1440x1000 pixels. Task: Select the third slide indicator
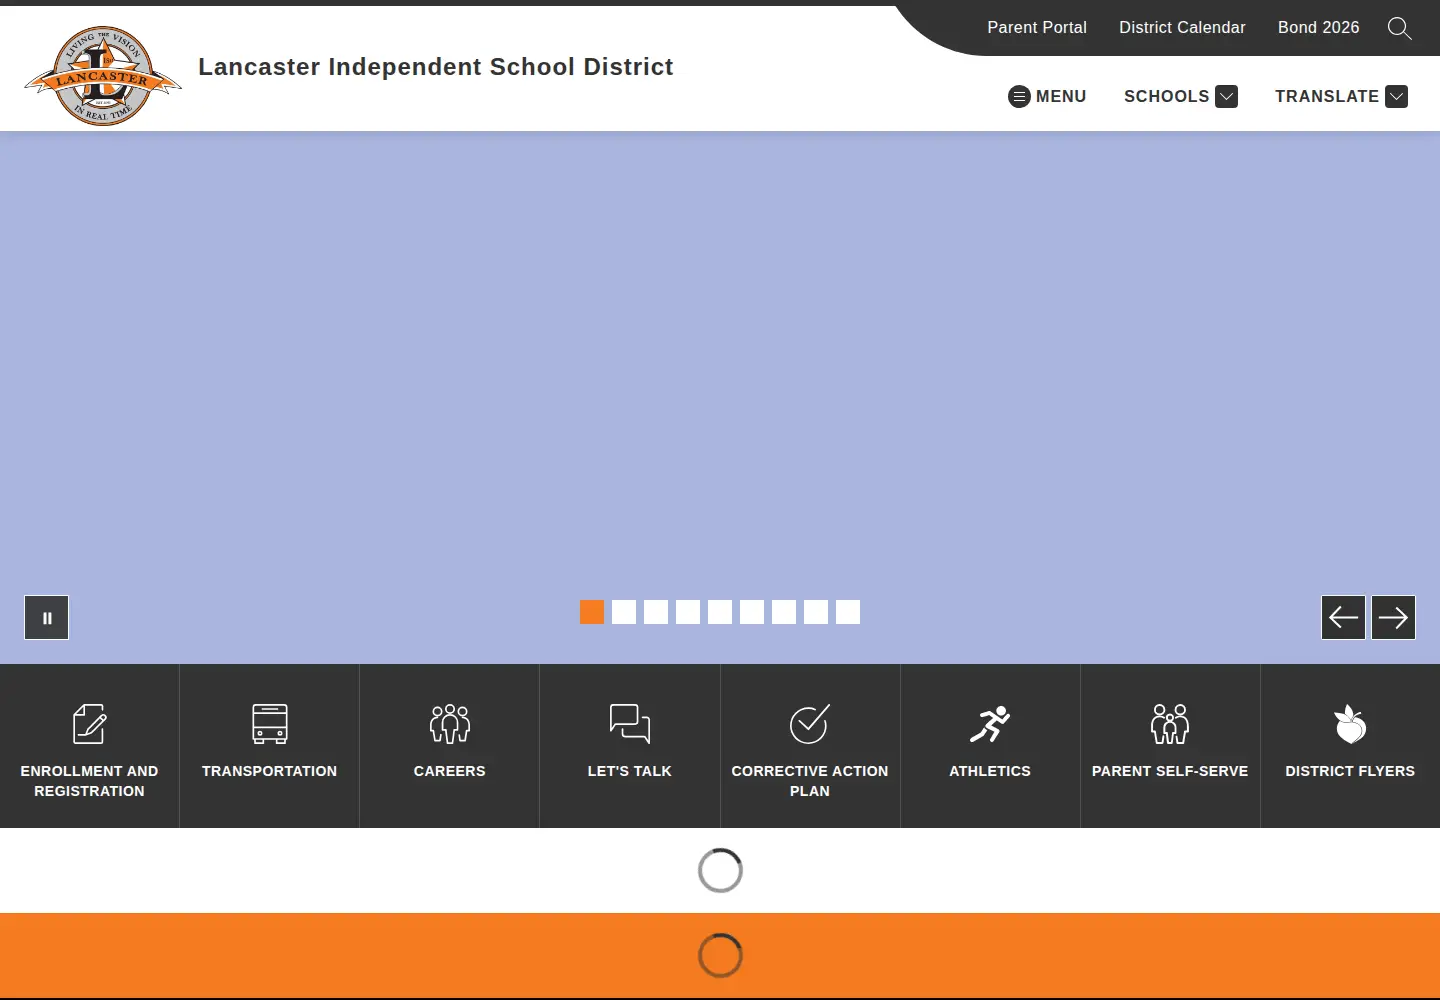656,612
